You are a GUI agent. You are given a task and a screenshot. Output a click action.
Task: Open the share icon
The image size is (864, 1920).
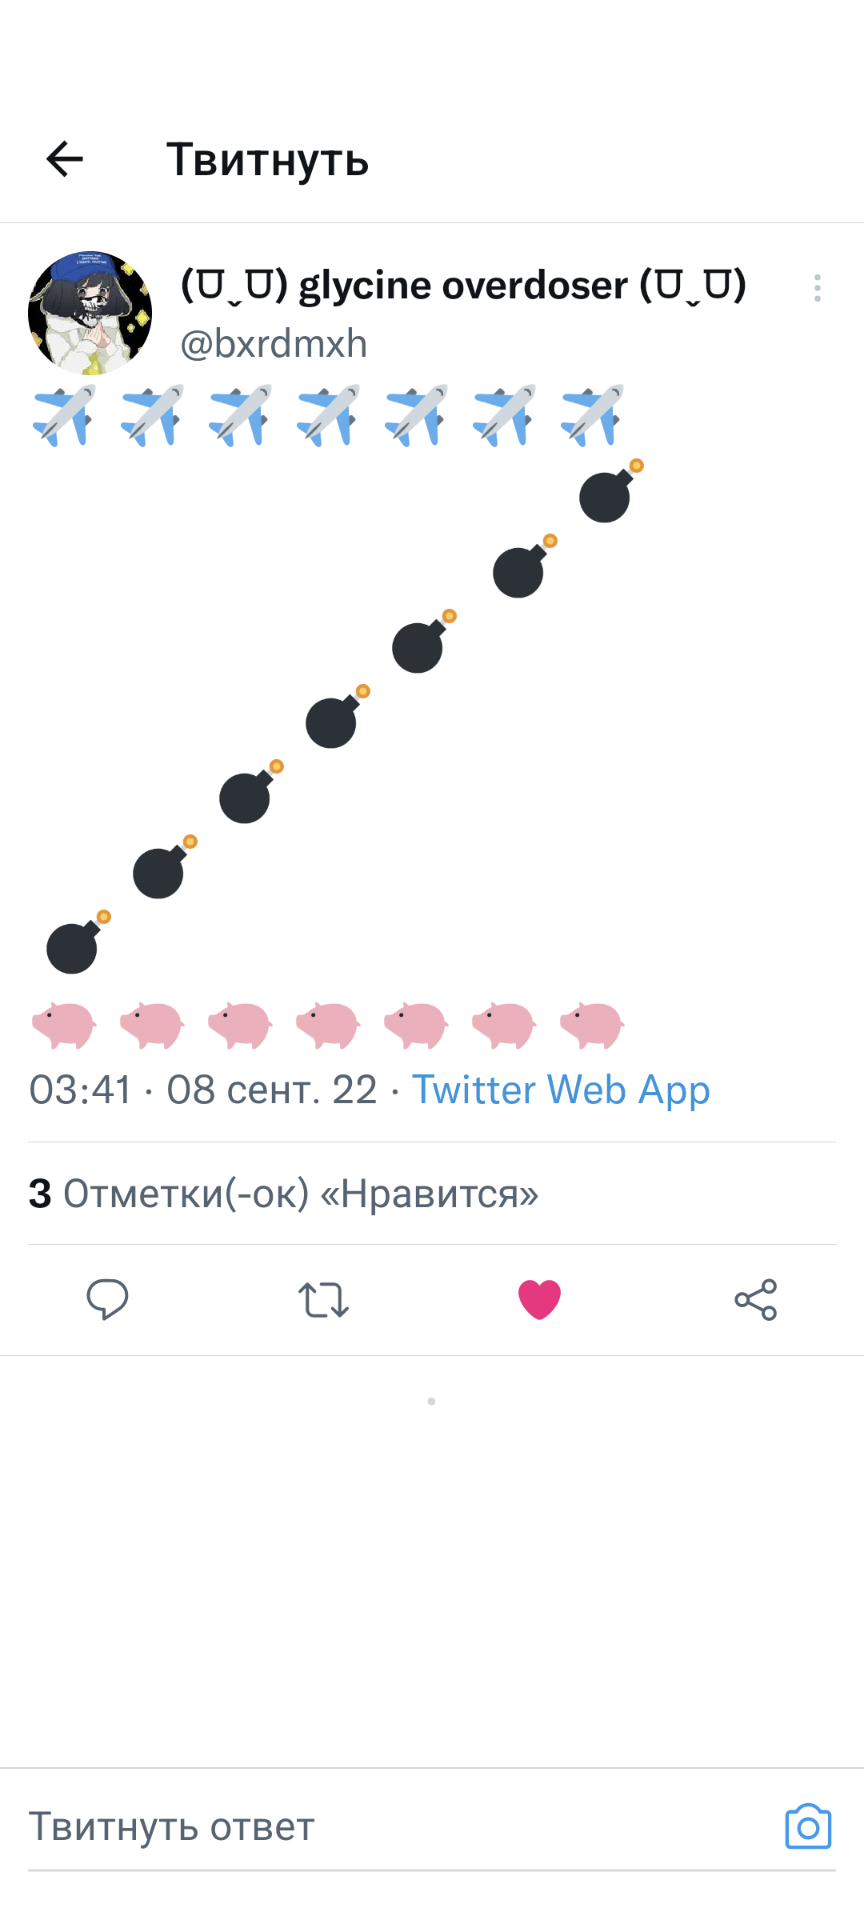tap(755, 1300)
